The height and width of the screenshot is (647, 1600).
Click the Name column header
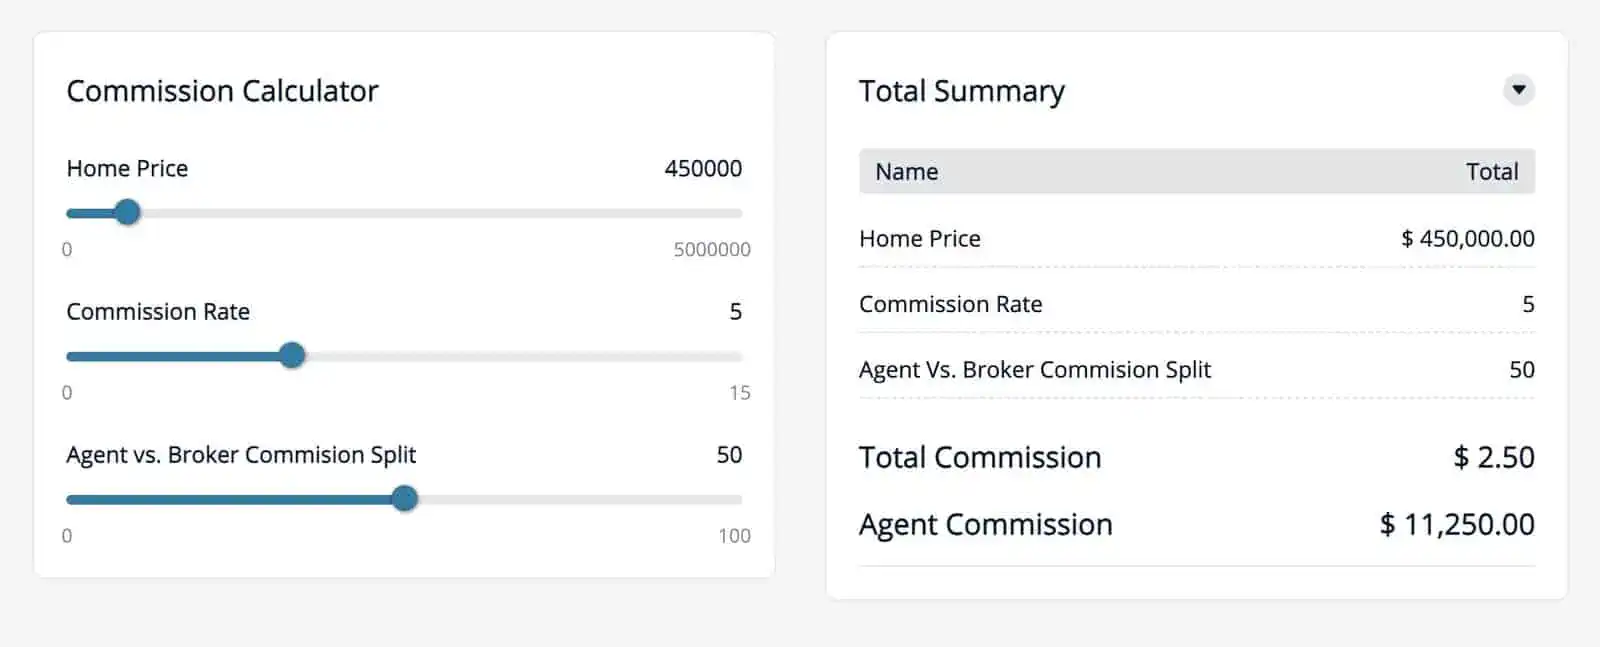(x=906, y=172)
